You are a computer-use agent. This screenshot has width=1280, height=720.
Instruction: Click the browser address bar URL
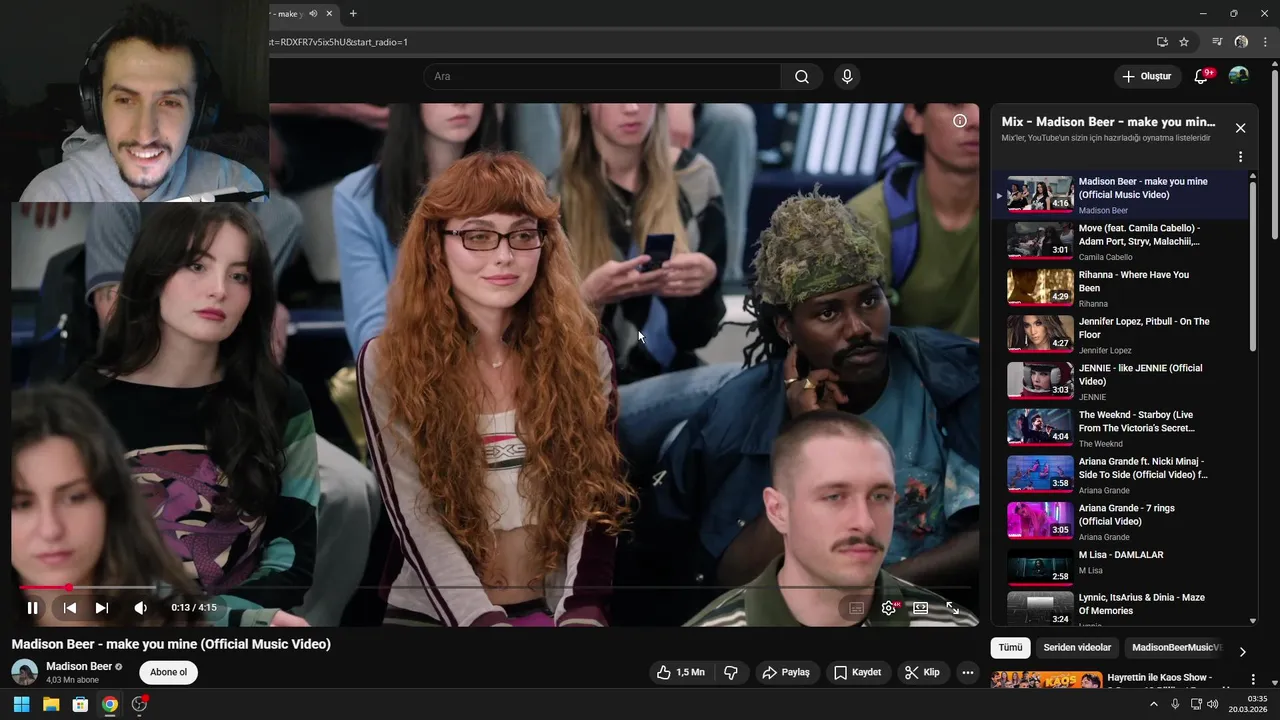pyautogui.click(x=338, y=42)
